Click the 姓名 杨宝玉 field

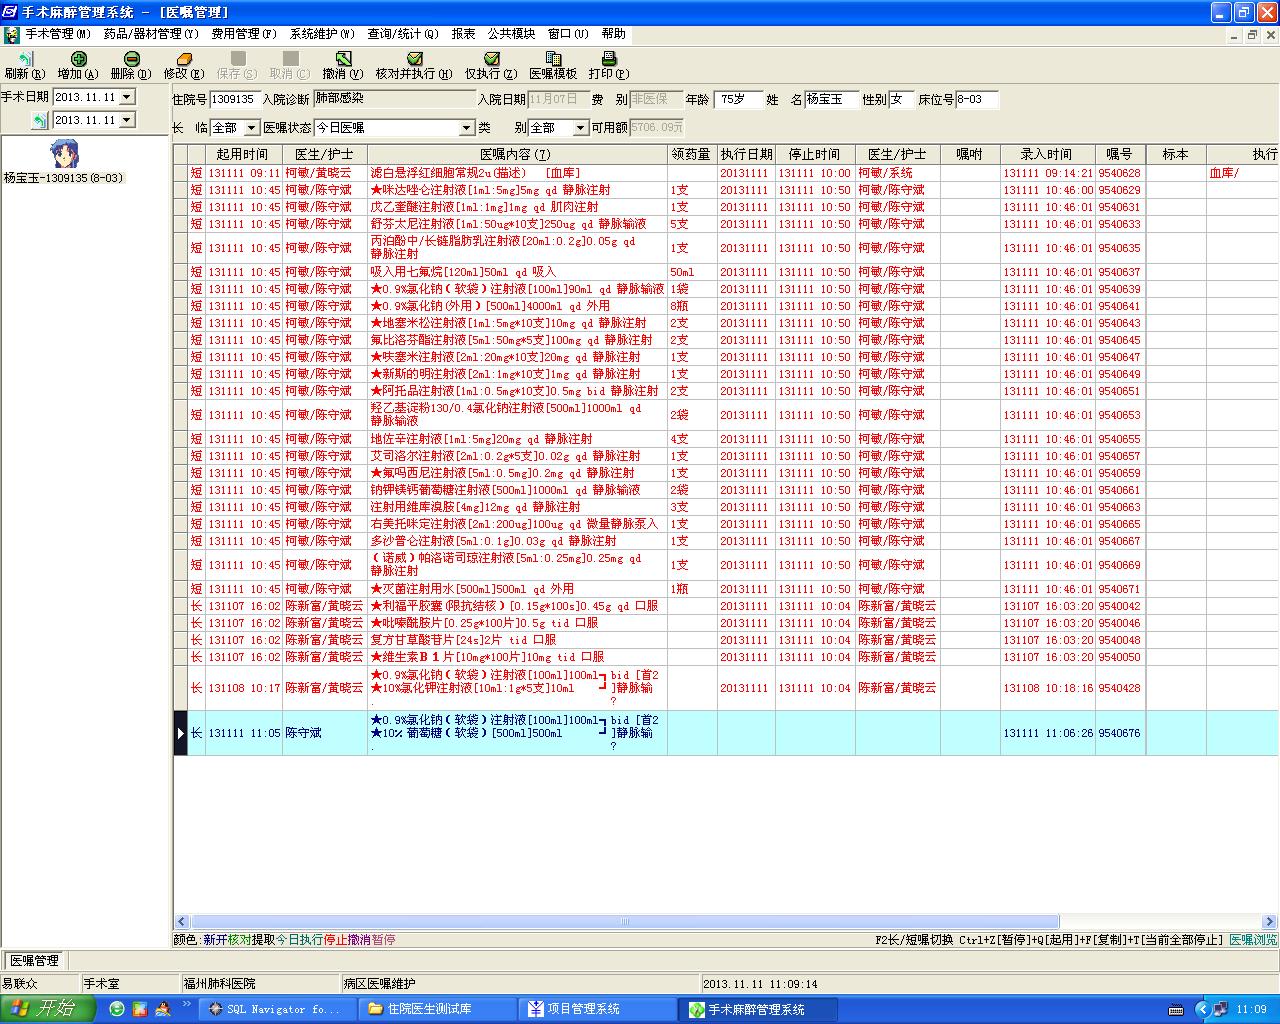tap(831, 99)
